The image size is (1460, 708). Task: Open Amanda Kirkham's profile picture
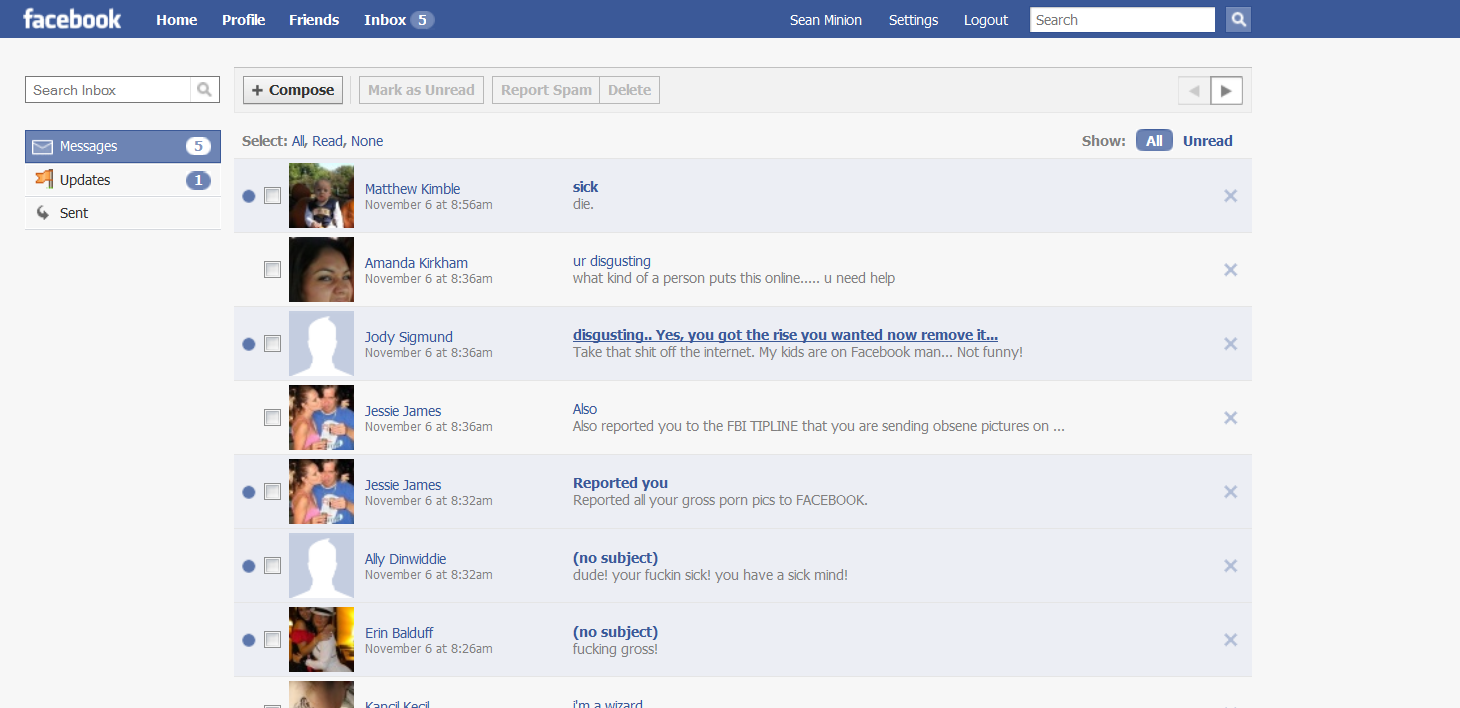(x=321, y=270)
